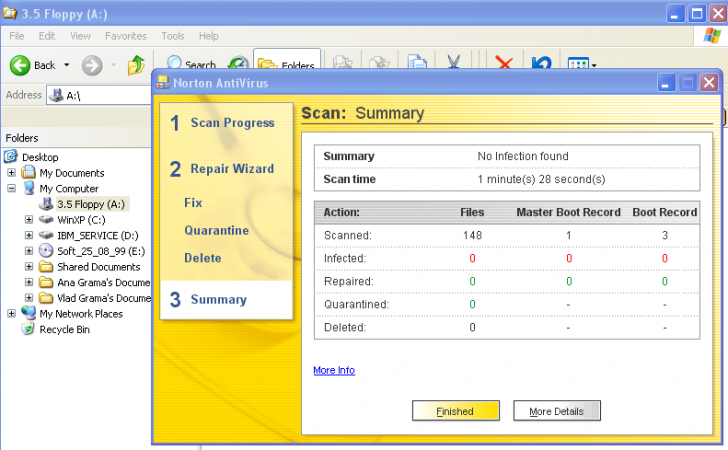Open the View menu
Image resolution: width=728 pixels, height=450 pixels.
tap(80, 36)
